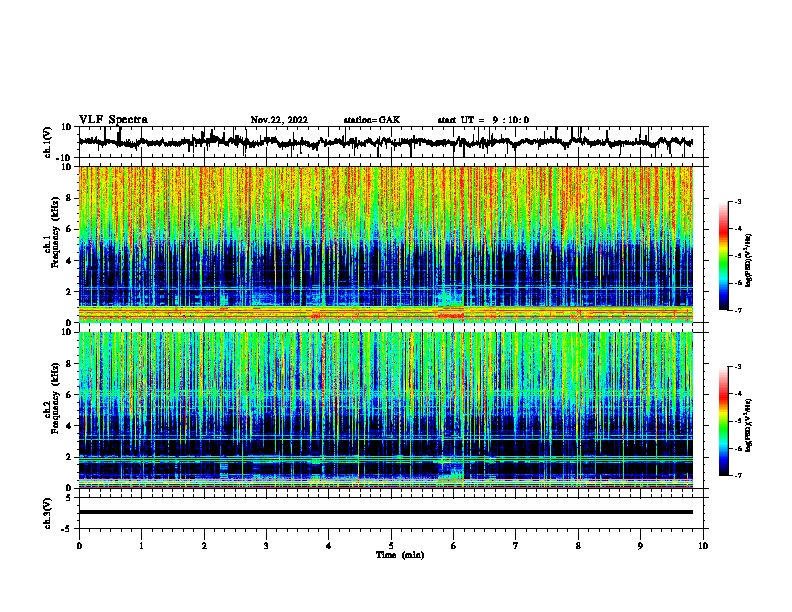The image size is (792, 612).
Task: Click the ch.2 "Frequency (kHz)" axis label
Action: click(x=55, y=398)
